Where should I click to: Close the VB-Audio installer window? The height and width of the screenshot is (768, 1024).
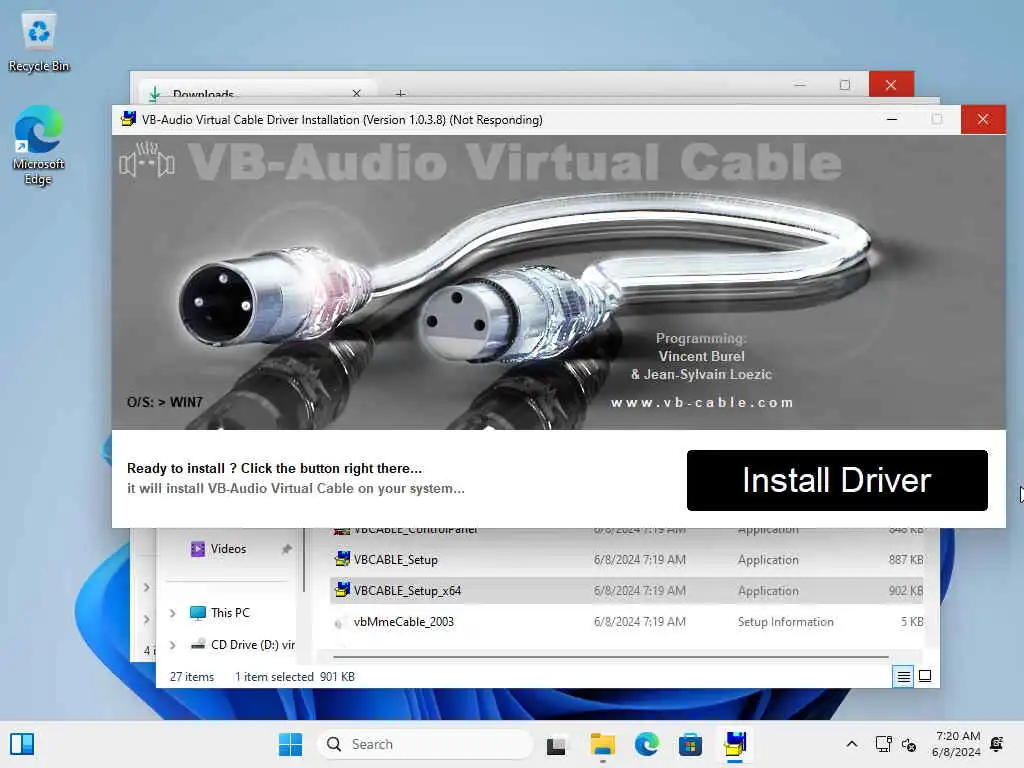(x=983, y=120)
